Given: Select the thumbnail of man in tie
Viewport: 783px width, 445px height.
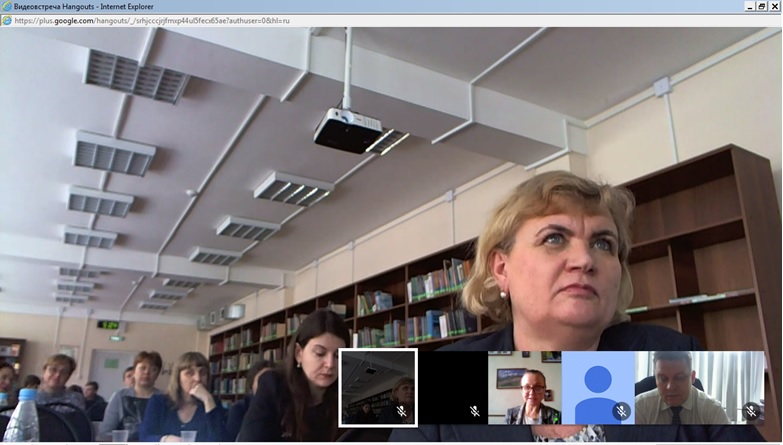Looking at the screenshot, I should pyautogui.click(x=700, y=388).
